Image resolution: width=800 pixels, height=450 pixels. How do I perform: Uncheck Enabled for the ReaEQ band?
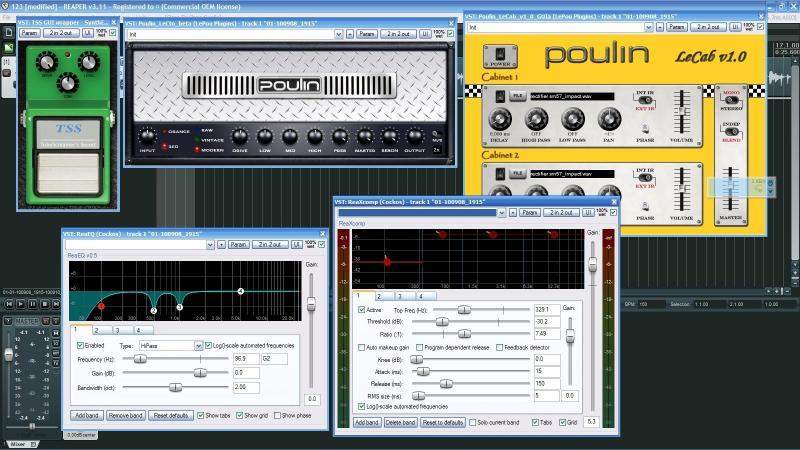click(x=80, y=345)
